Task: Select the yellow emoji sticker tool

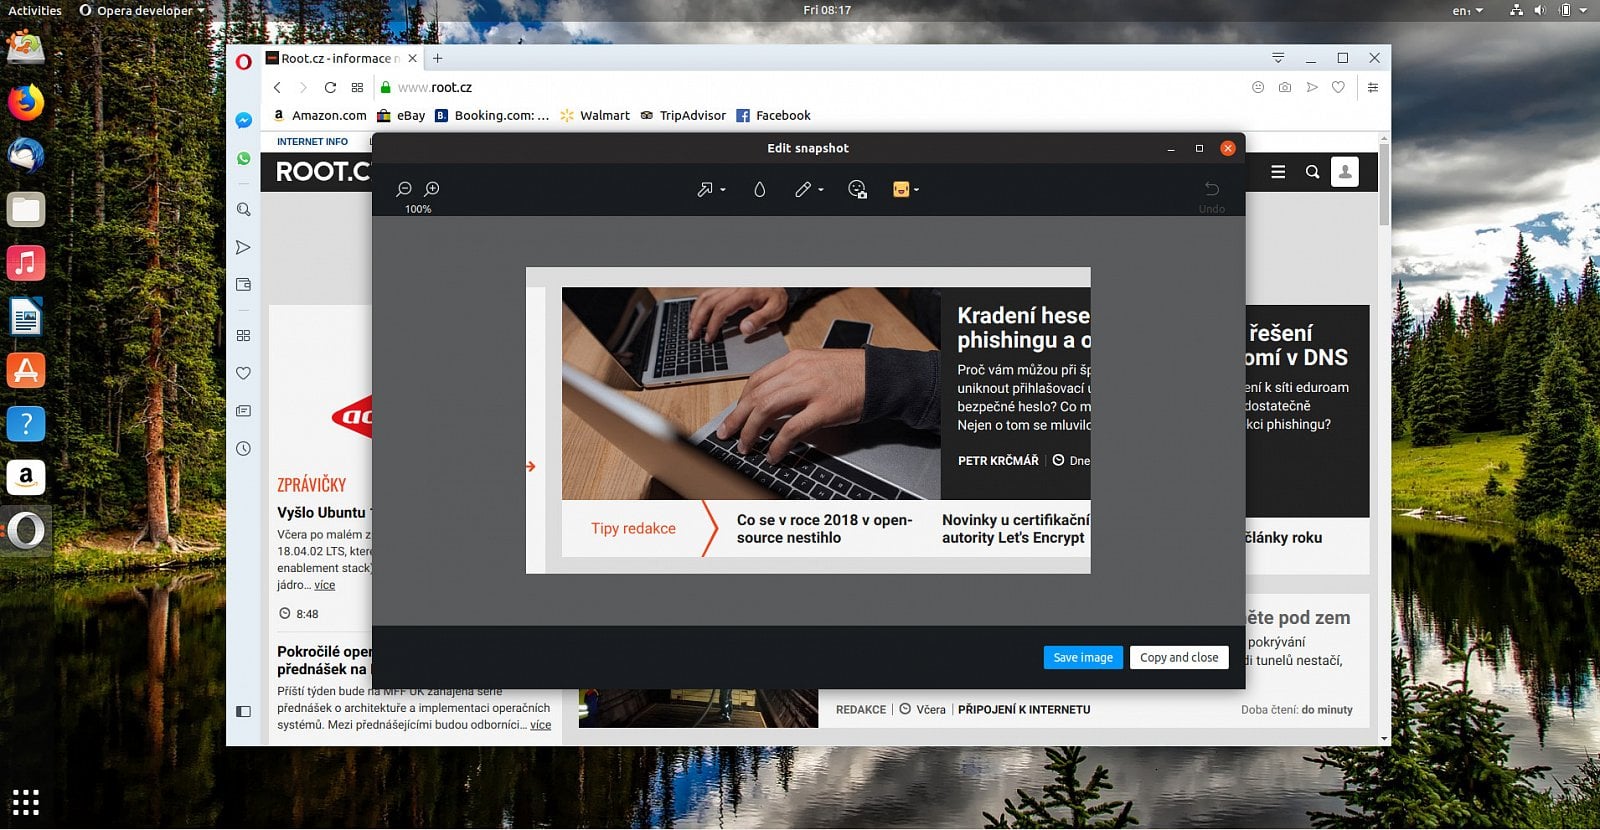Action: tap(901, 189)
